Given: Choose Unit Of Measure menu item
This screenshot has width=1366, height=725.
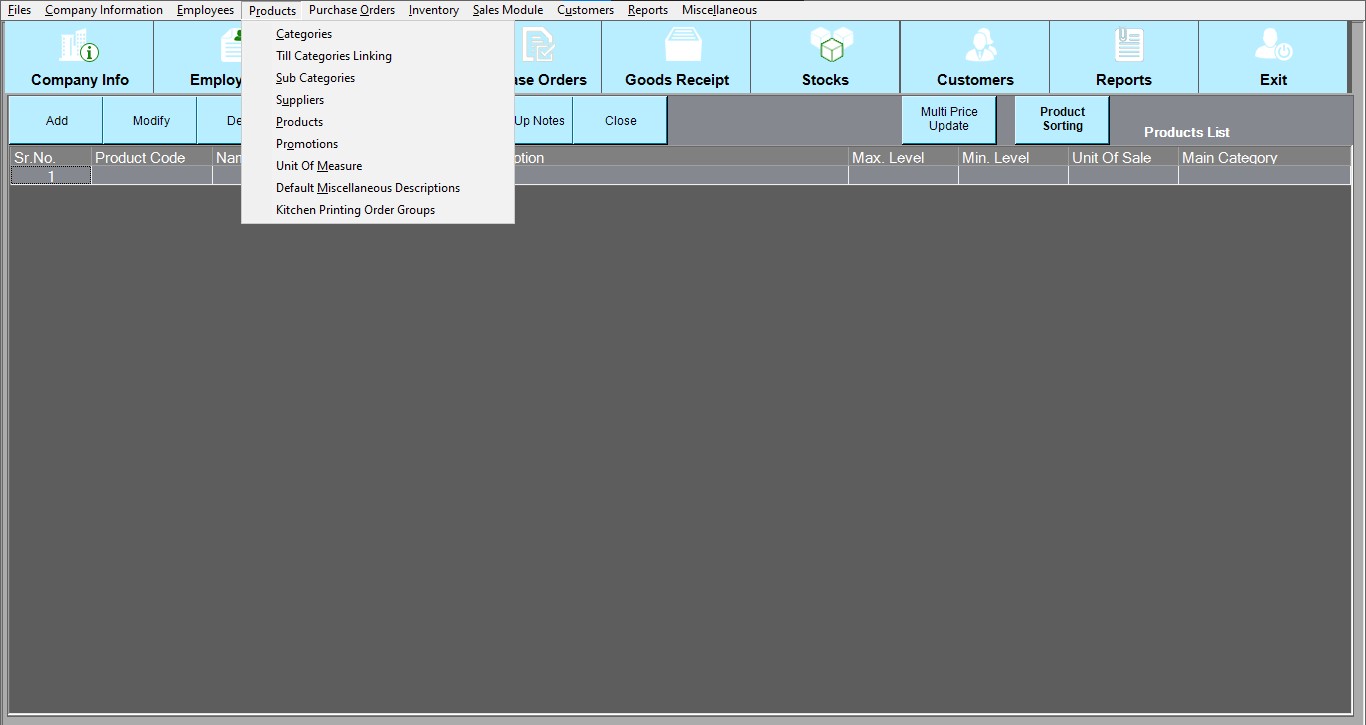Looking at the screenshot, I should 319,166.
